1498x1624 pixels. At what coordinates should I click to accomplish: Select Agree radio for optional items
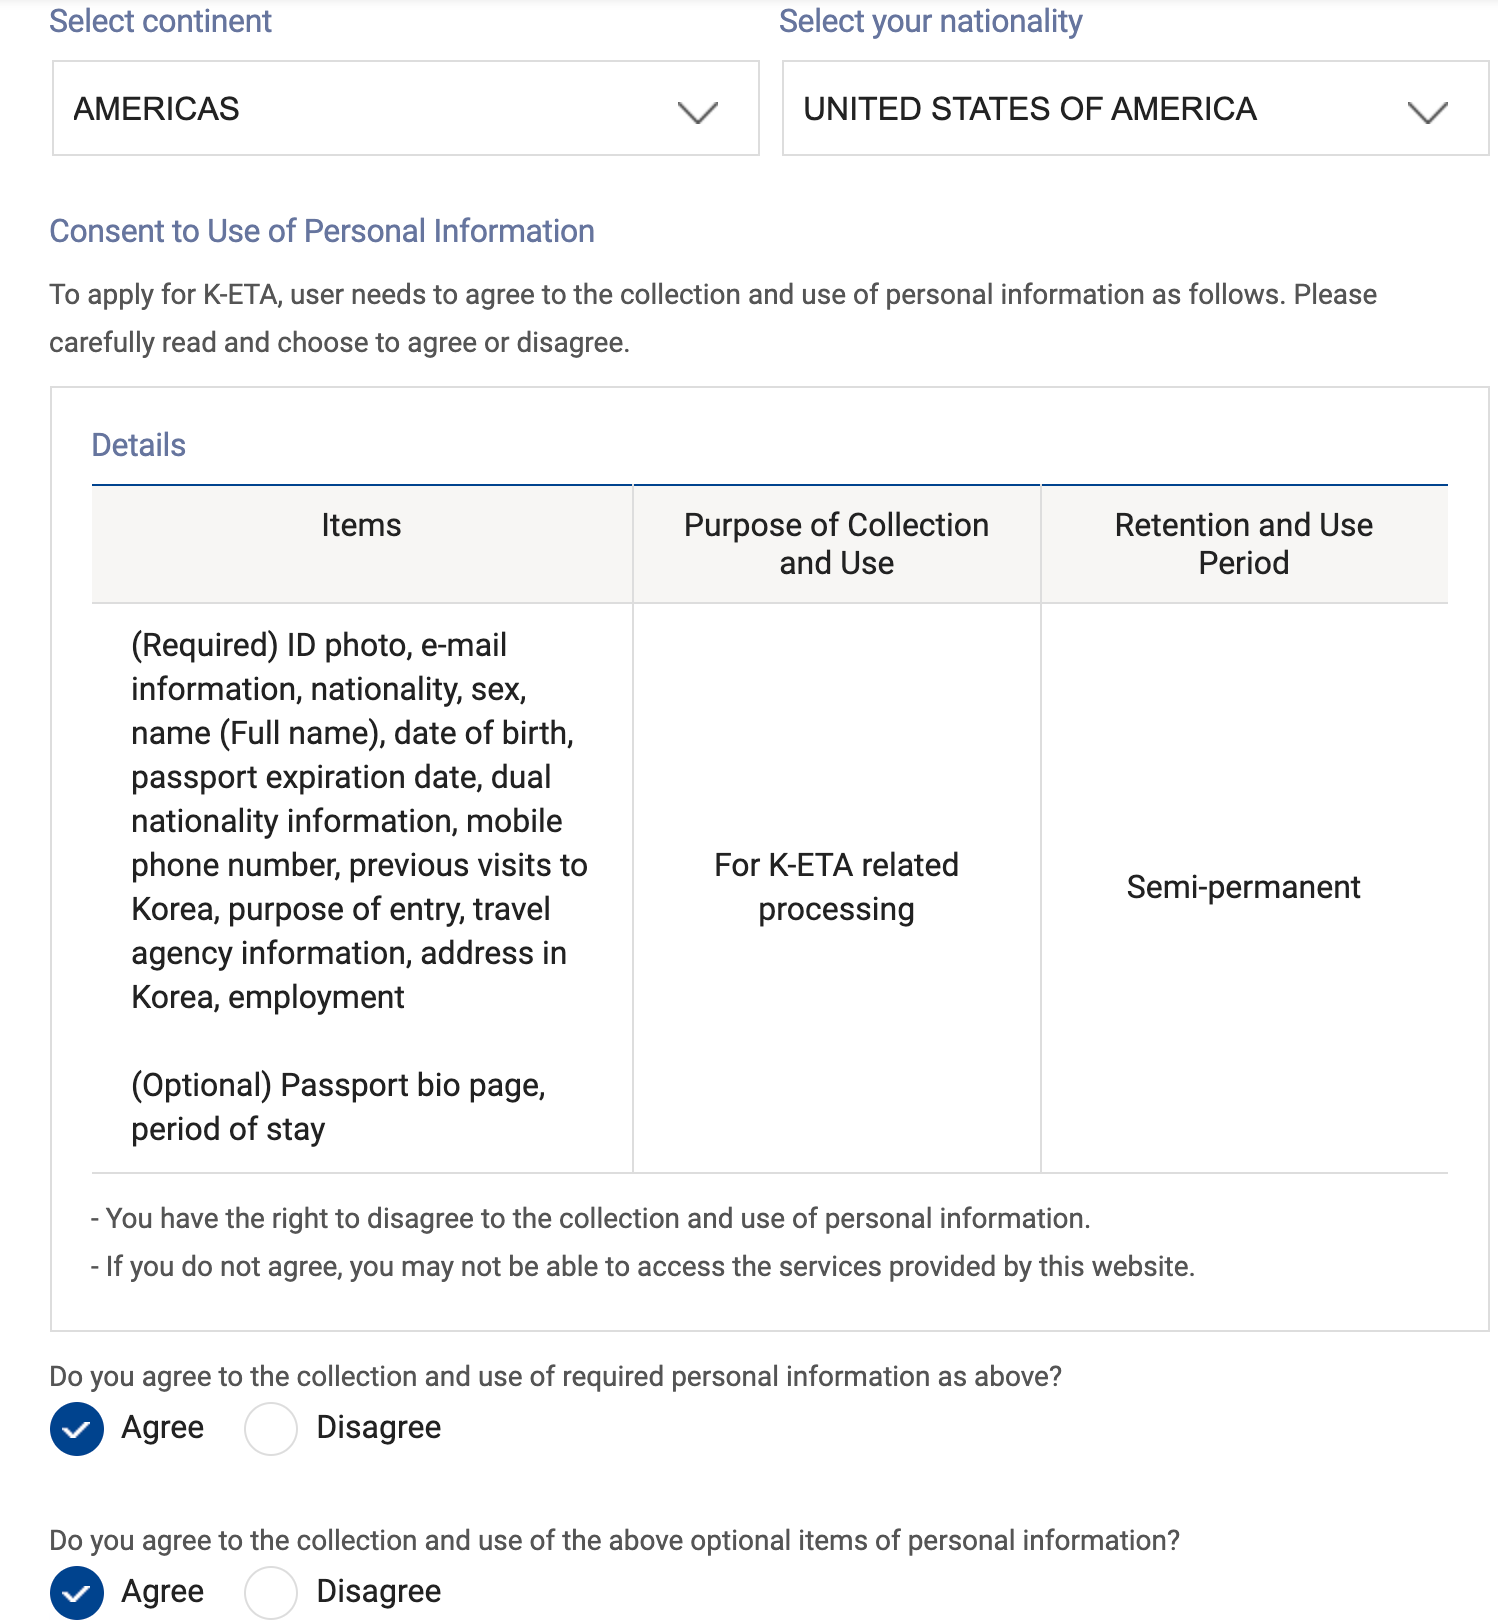point(77,1592)
